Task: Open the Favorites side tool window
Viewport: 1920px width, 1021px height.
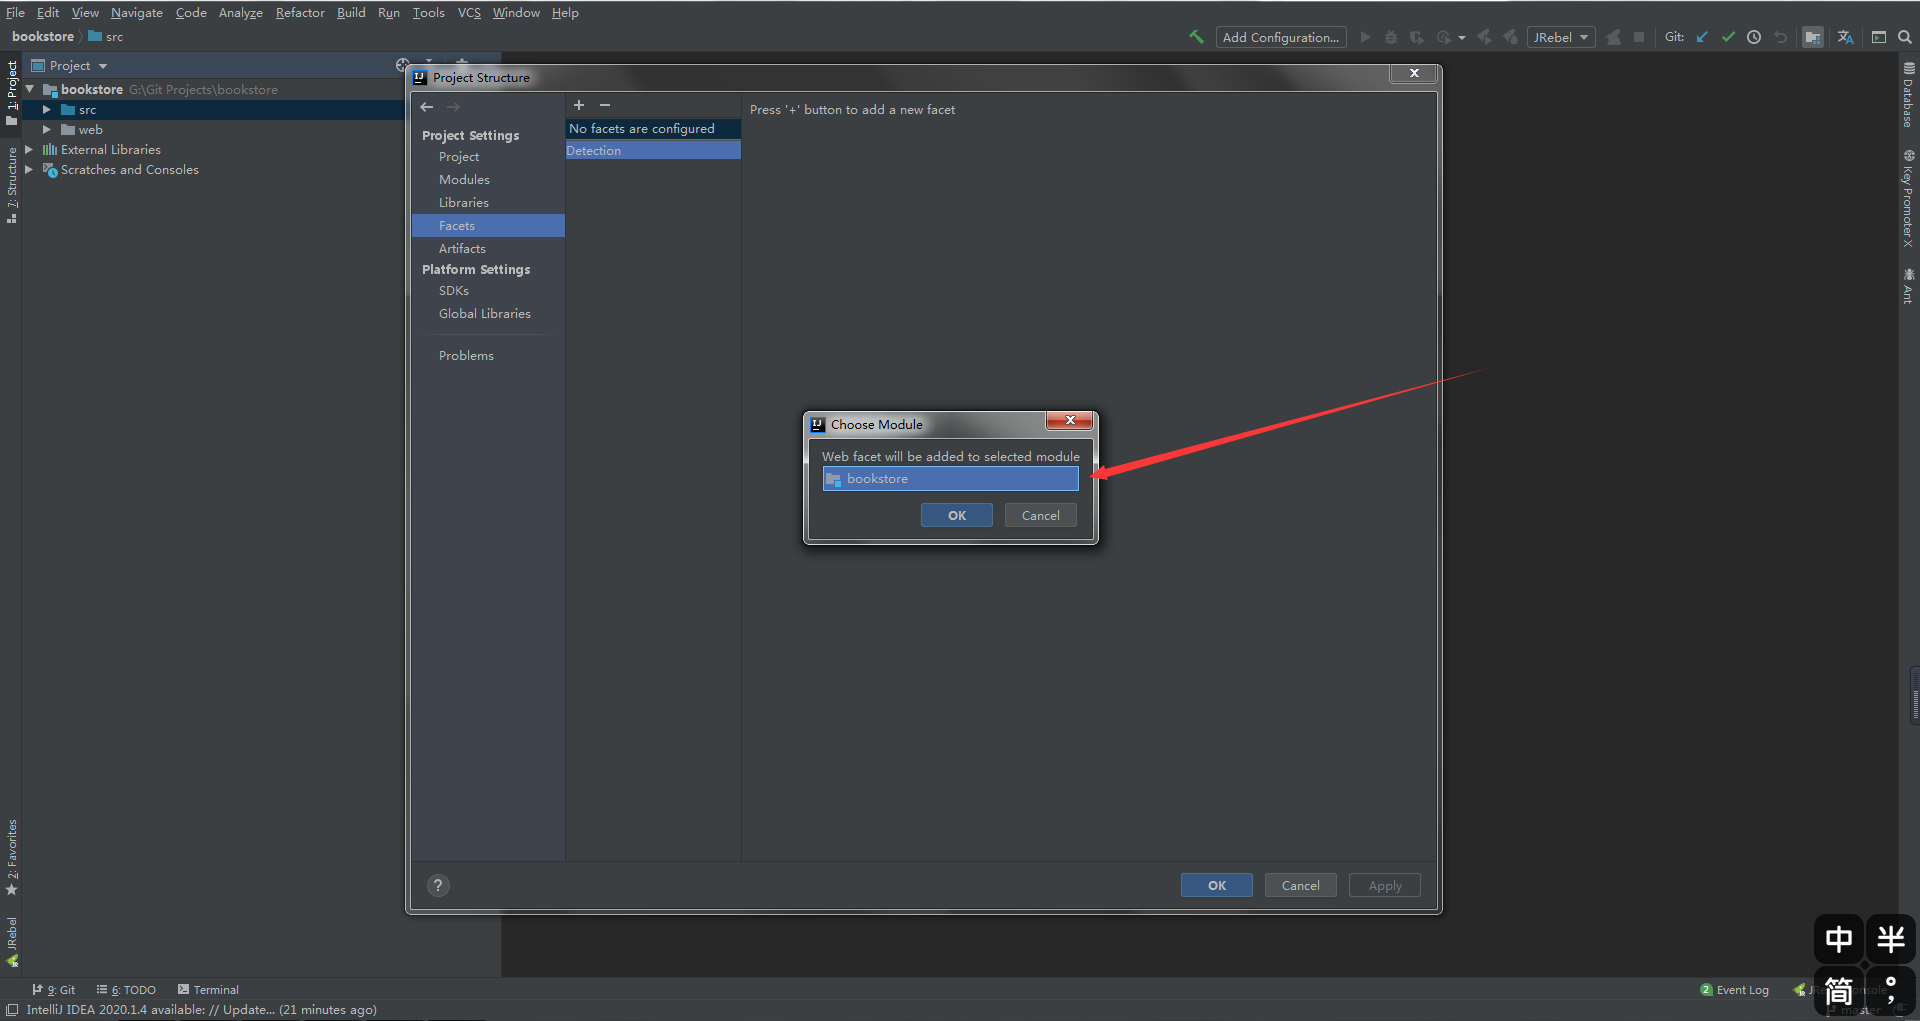Action: pyautogui.click(x=12, y=857)
